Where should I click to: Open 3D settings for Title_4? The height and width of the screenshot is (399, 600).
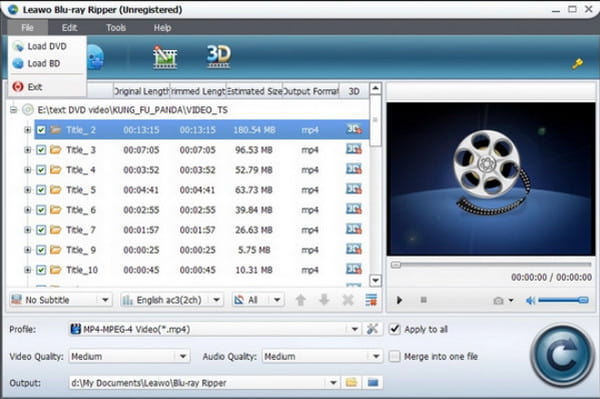coord(354,169)
